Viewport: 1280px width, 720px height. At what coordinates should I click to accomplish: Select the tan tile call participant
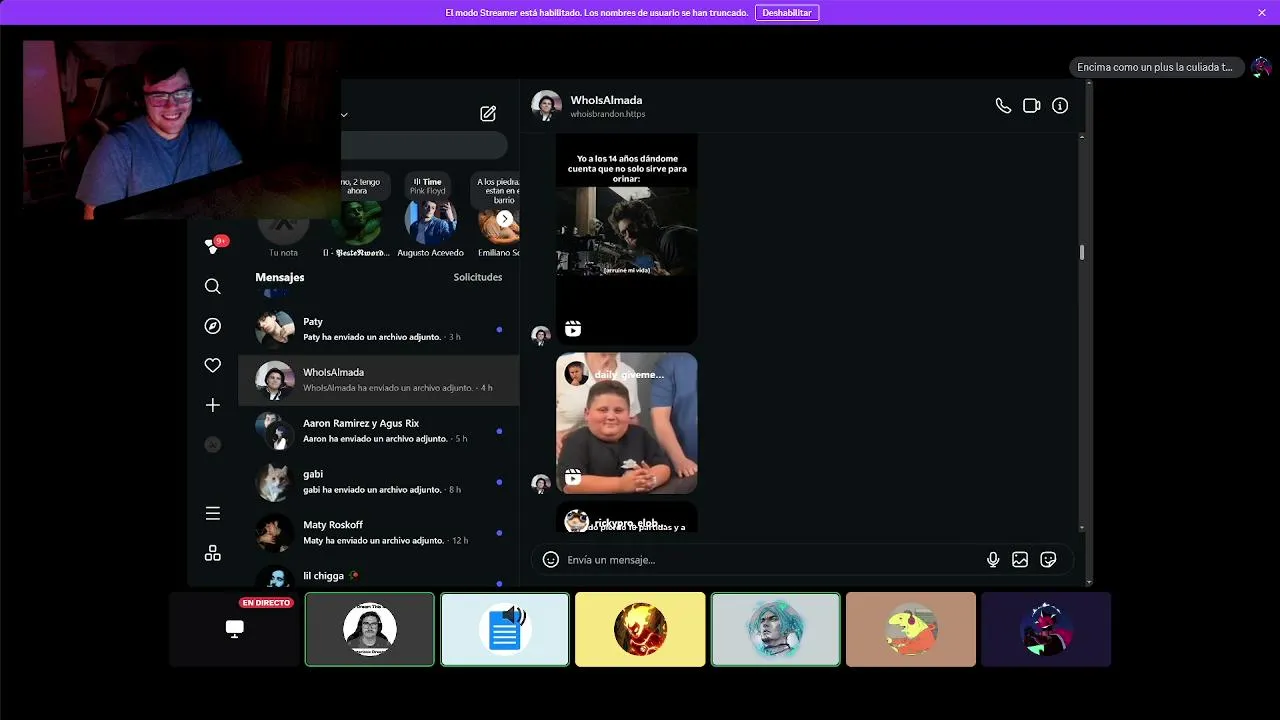[x=911, y=629]
